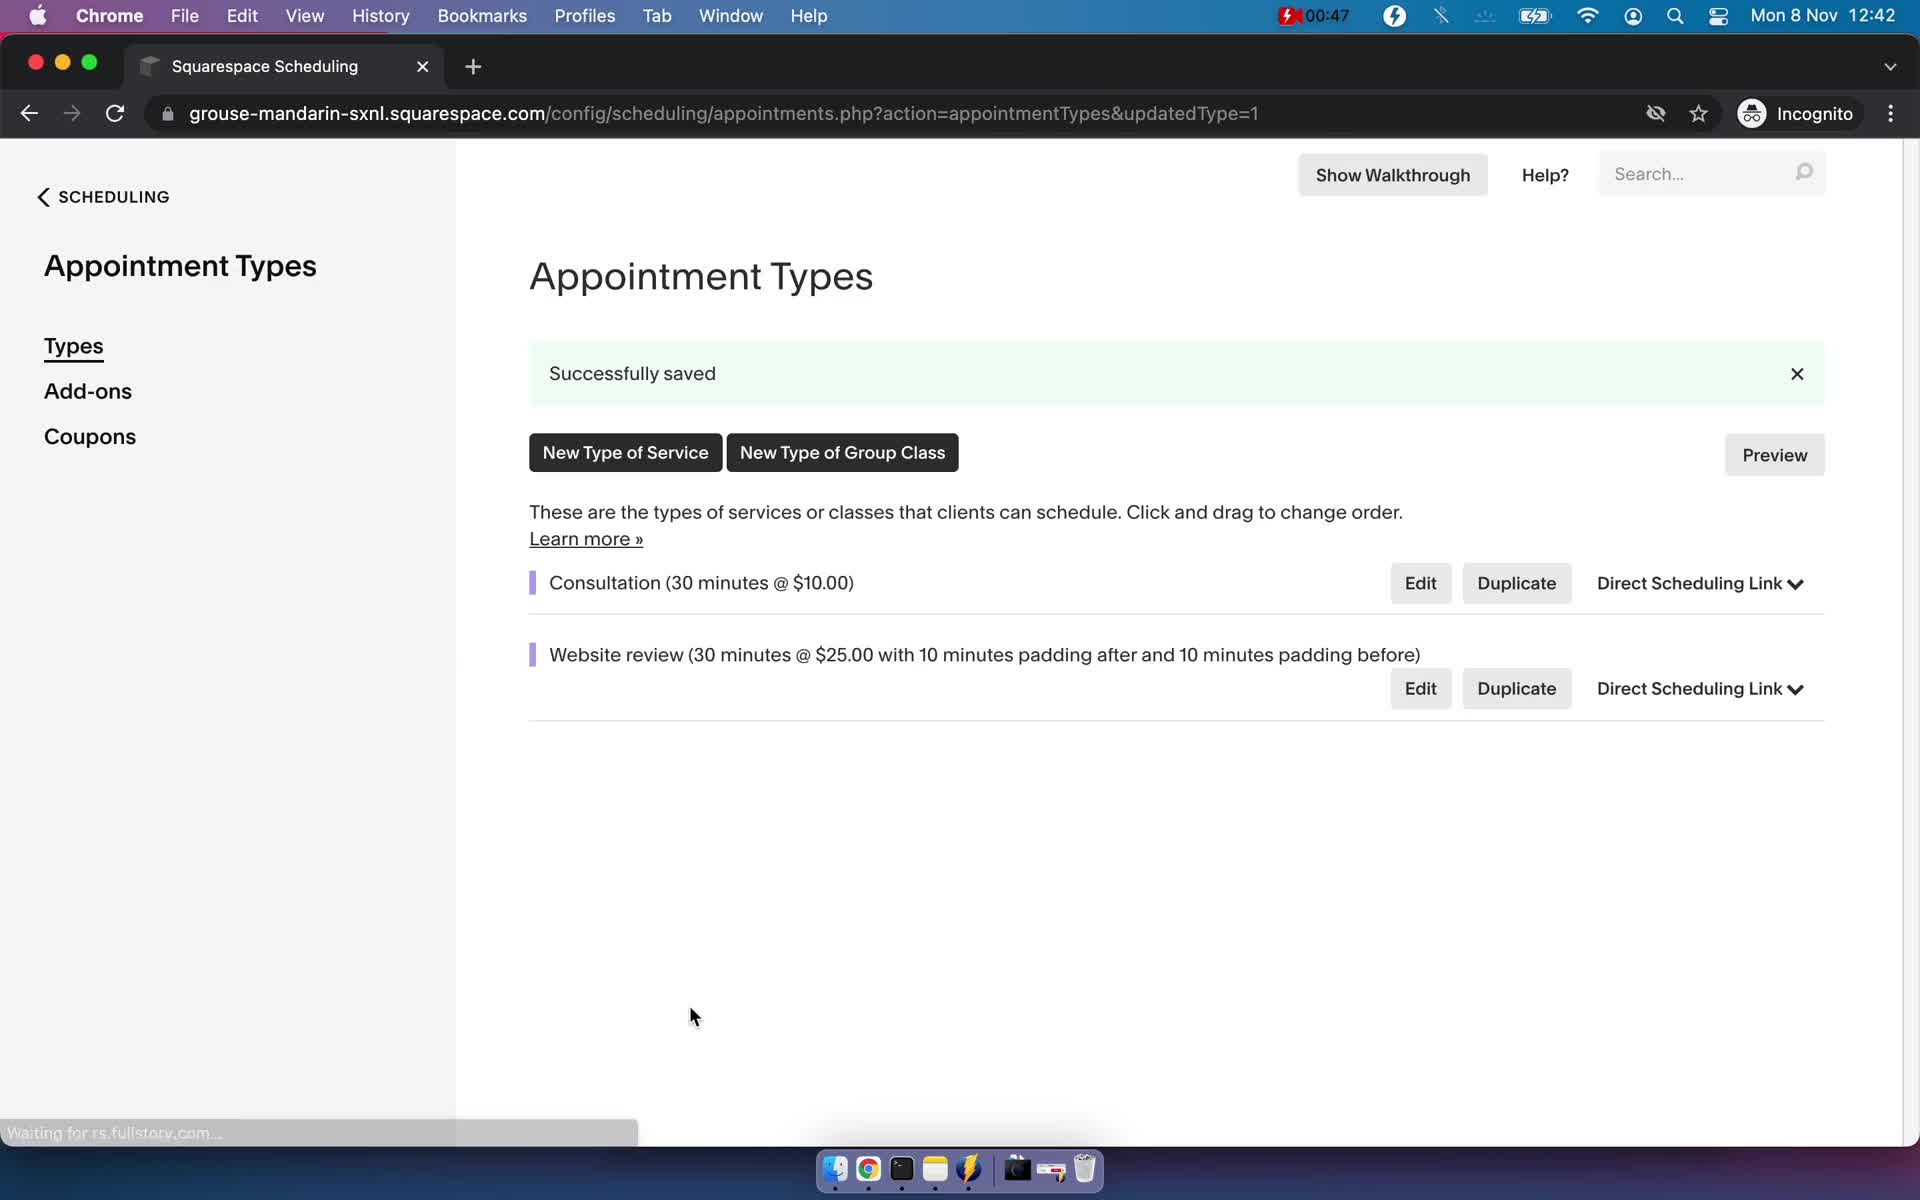Click New Type of Group Class button
The height and width of the screenshot is (1200, 1920).
[x=842, y=453]
